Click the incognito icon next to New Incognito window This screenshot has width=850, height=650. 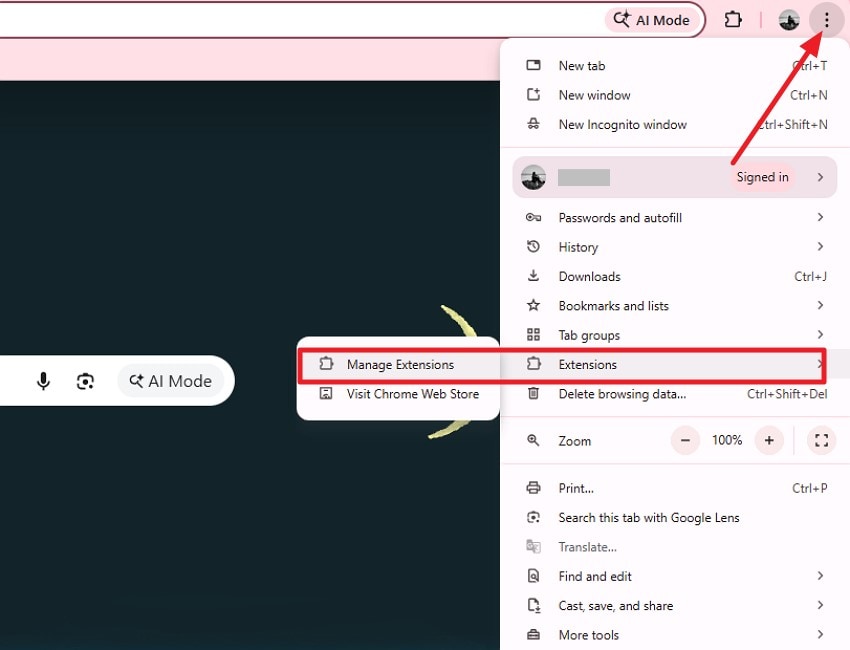[x=534, y=124]
